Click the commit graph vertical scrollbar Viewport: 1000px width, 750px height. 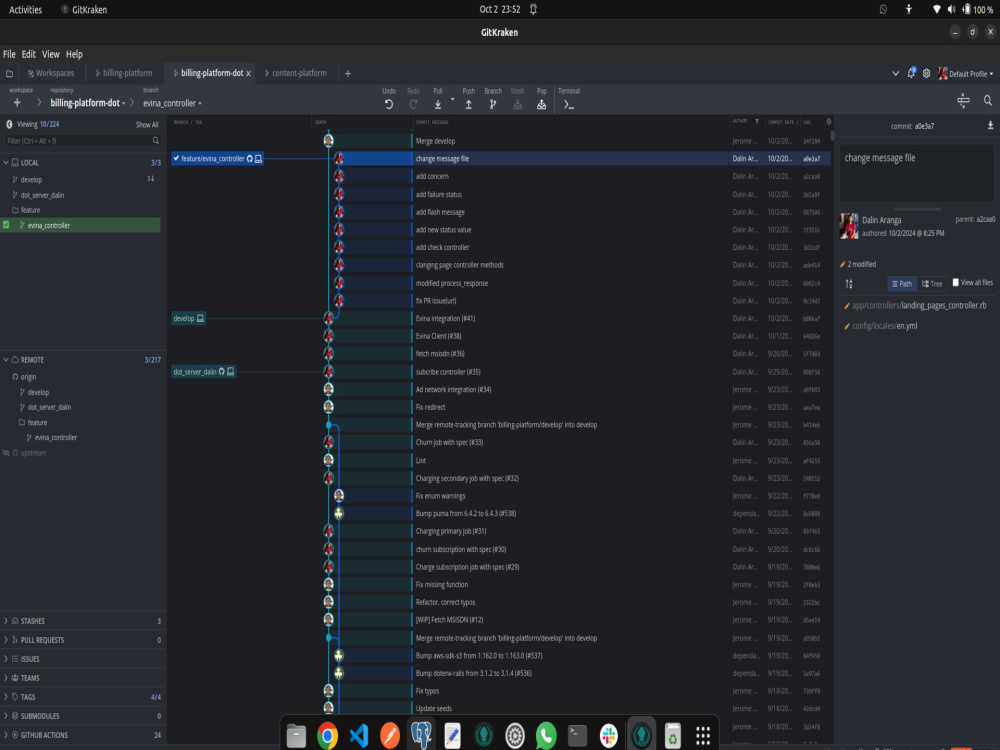point(832,135)
